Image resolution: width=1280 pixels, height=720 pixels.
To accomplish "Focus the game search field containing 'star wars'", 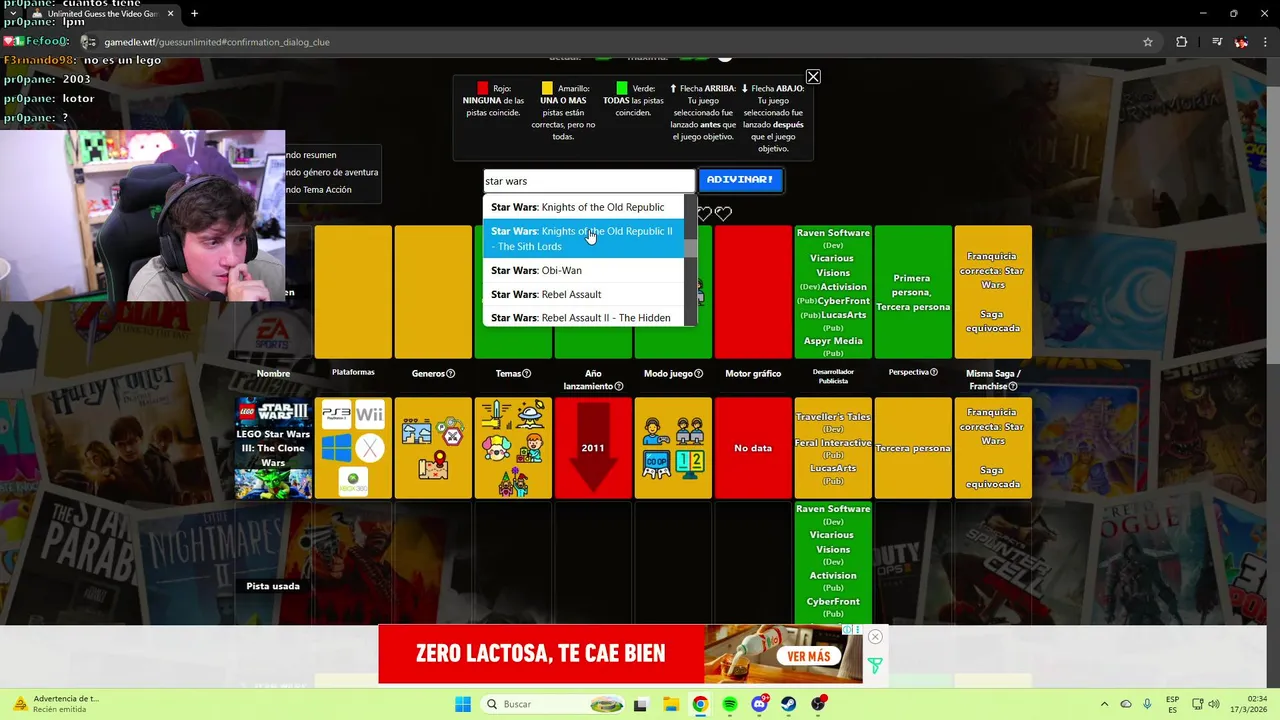I will point(589,181).
